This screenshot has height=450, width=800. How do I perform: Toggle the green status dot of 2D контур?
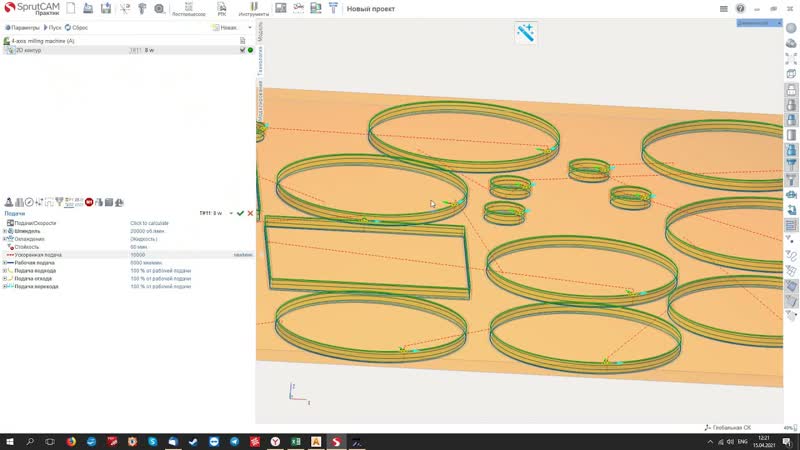click(x=250, y=50)
